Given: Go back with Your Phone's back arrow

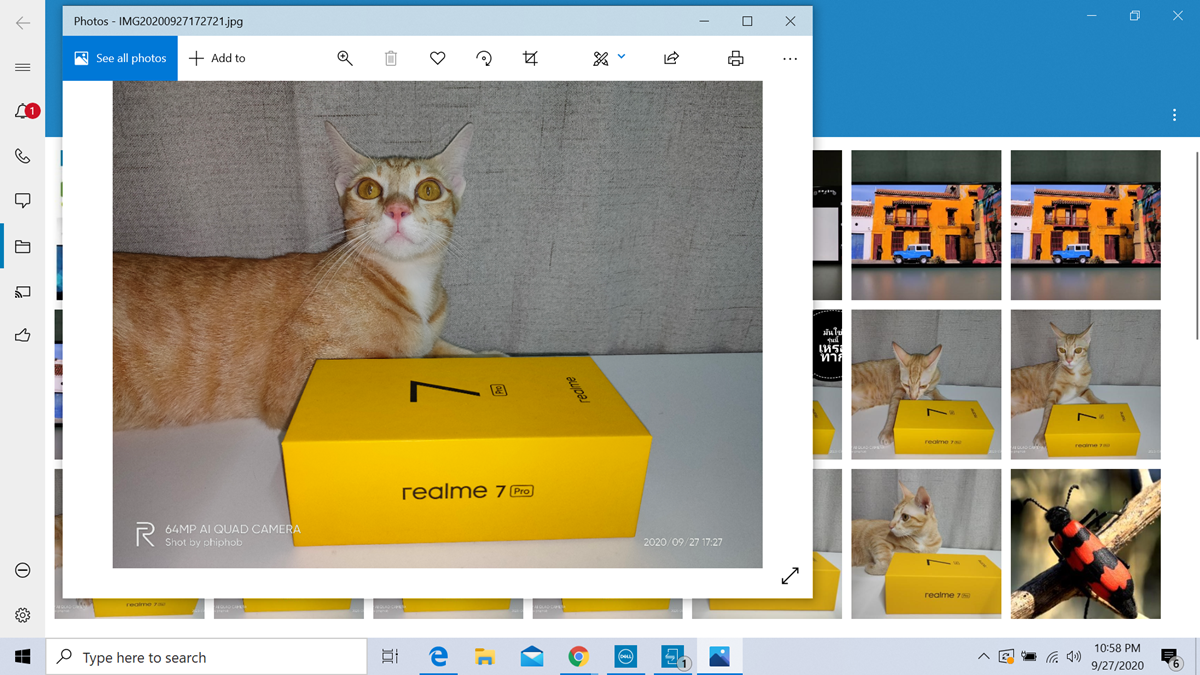Looking at the screenshot, I should (x=23, y=23).
